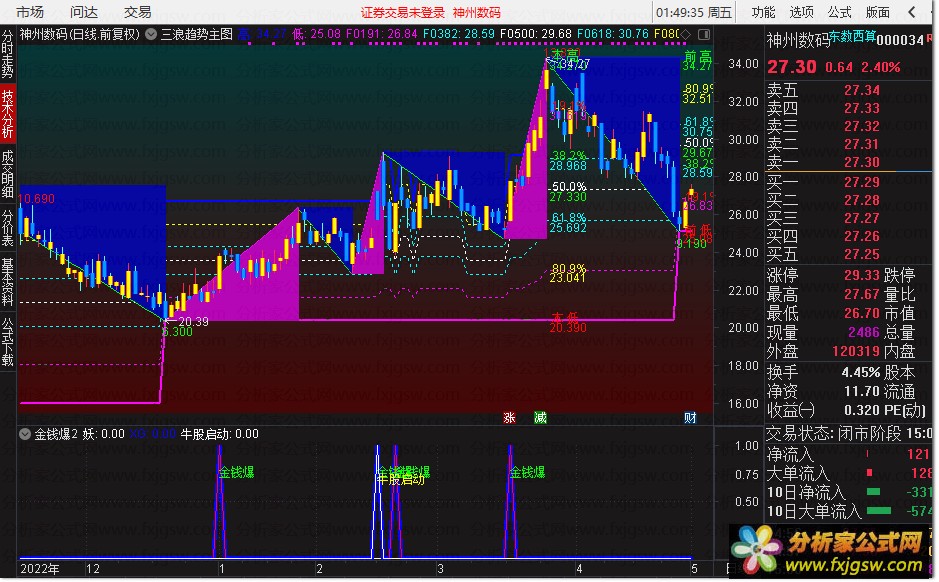The height and width of the screenshot is (582, 939).
Task: Click the 净流入 row
Action: (849, 454)
